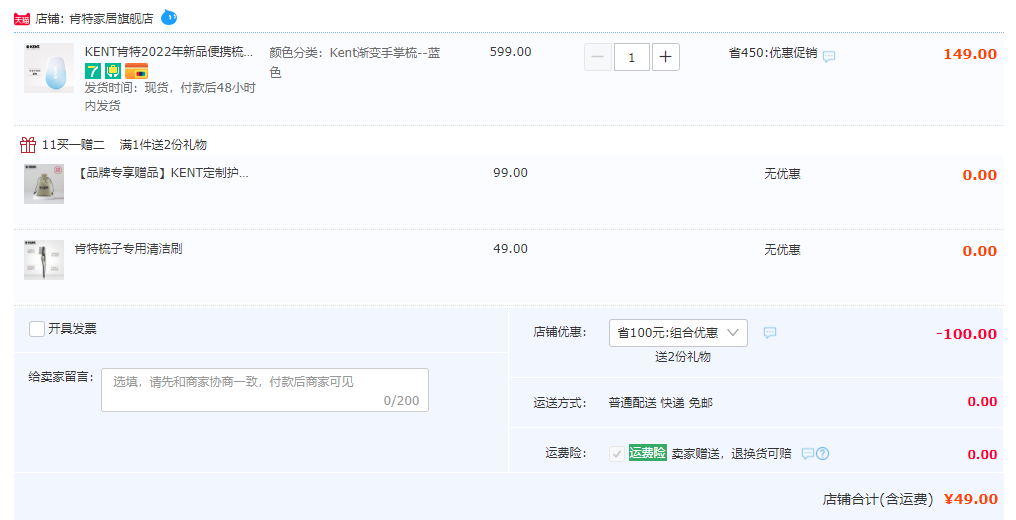Image resolution: width=1016 pixels, height=520 pixels.
Task: Click the 无优惠 text in 清洁刷 row
Action: point(782,249)
